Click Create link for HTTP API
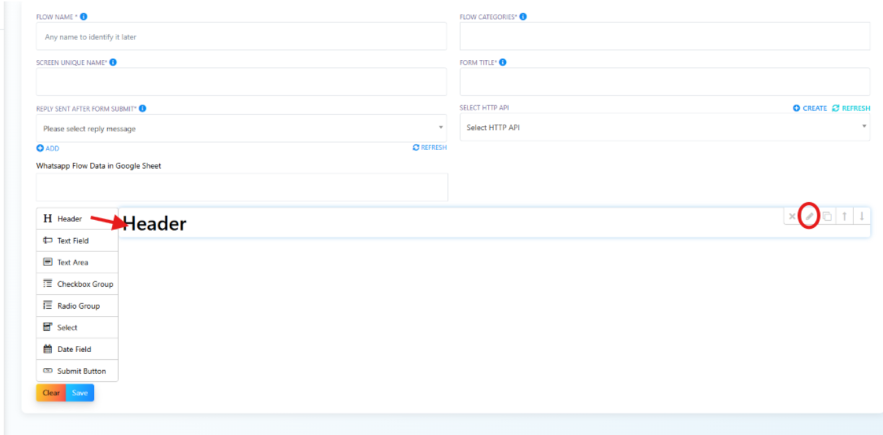This screenshot has width=883, height=435. coord(810,108)
